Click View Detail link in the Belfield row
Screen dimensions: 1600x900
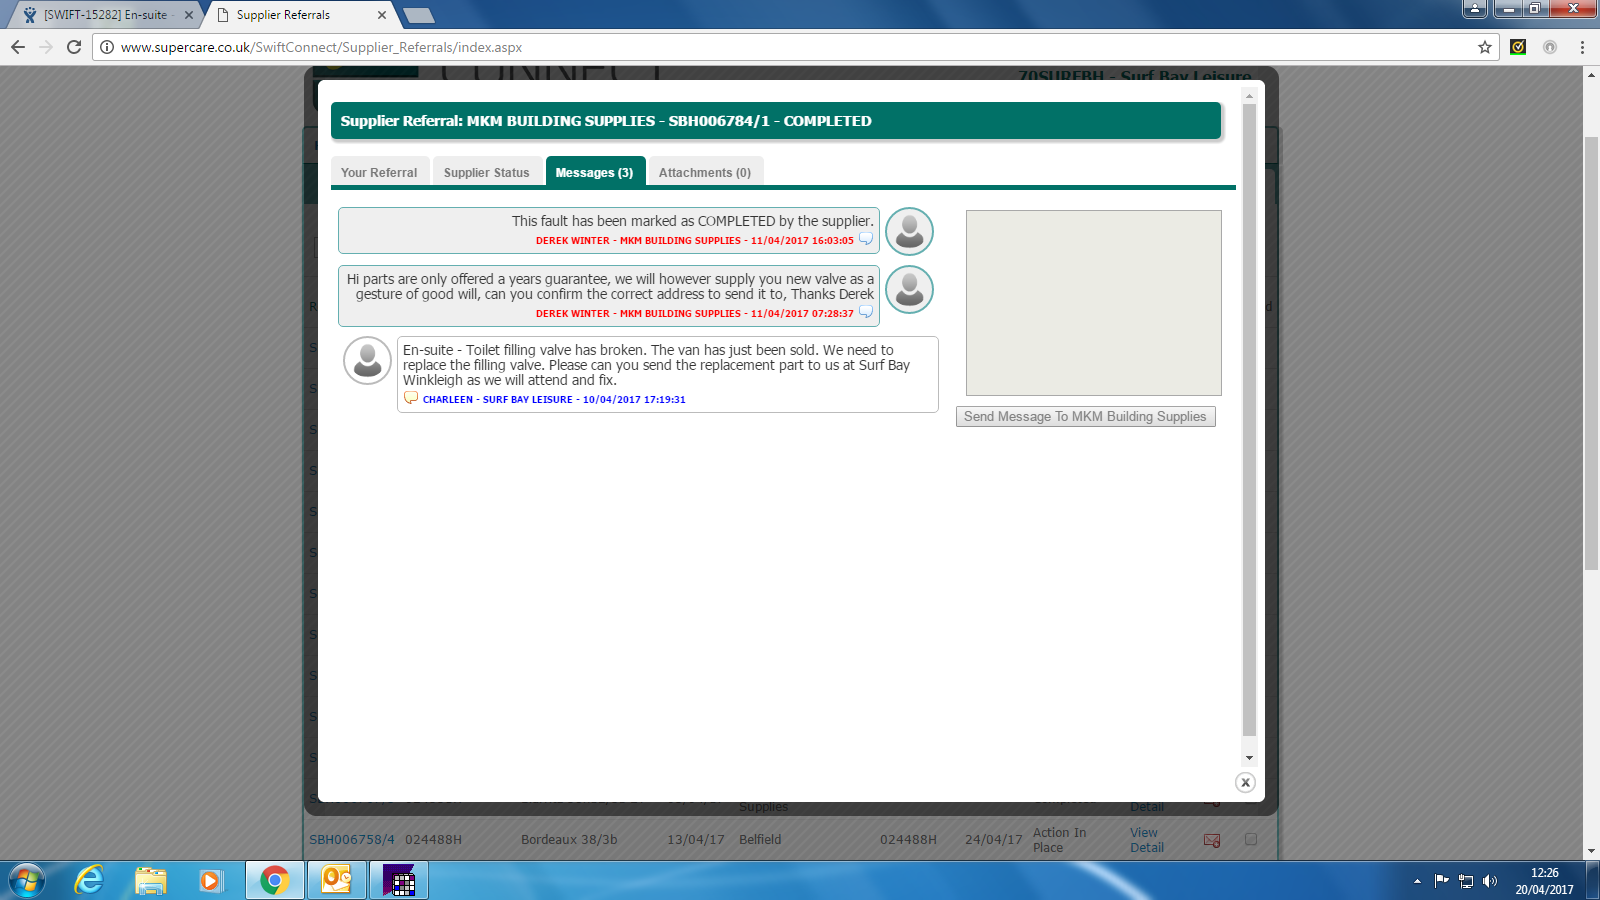[1147, 840]
